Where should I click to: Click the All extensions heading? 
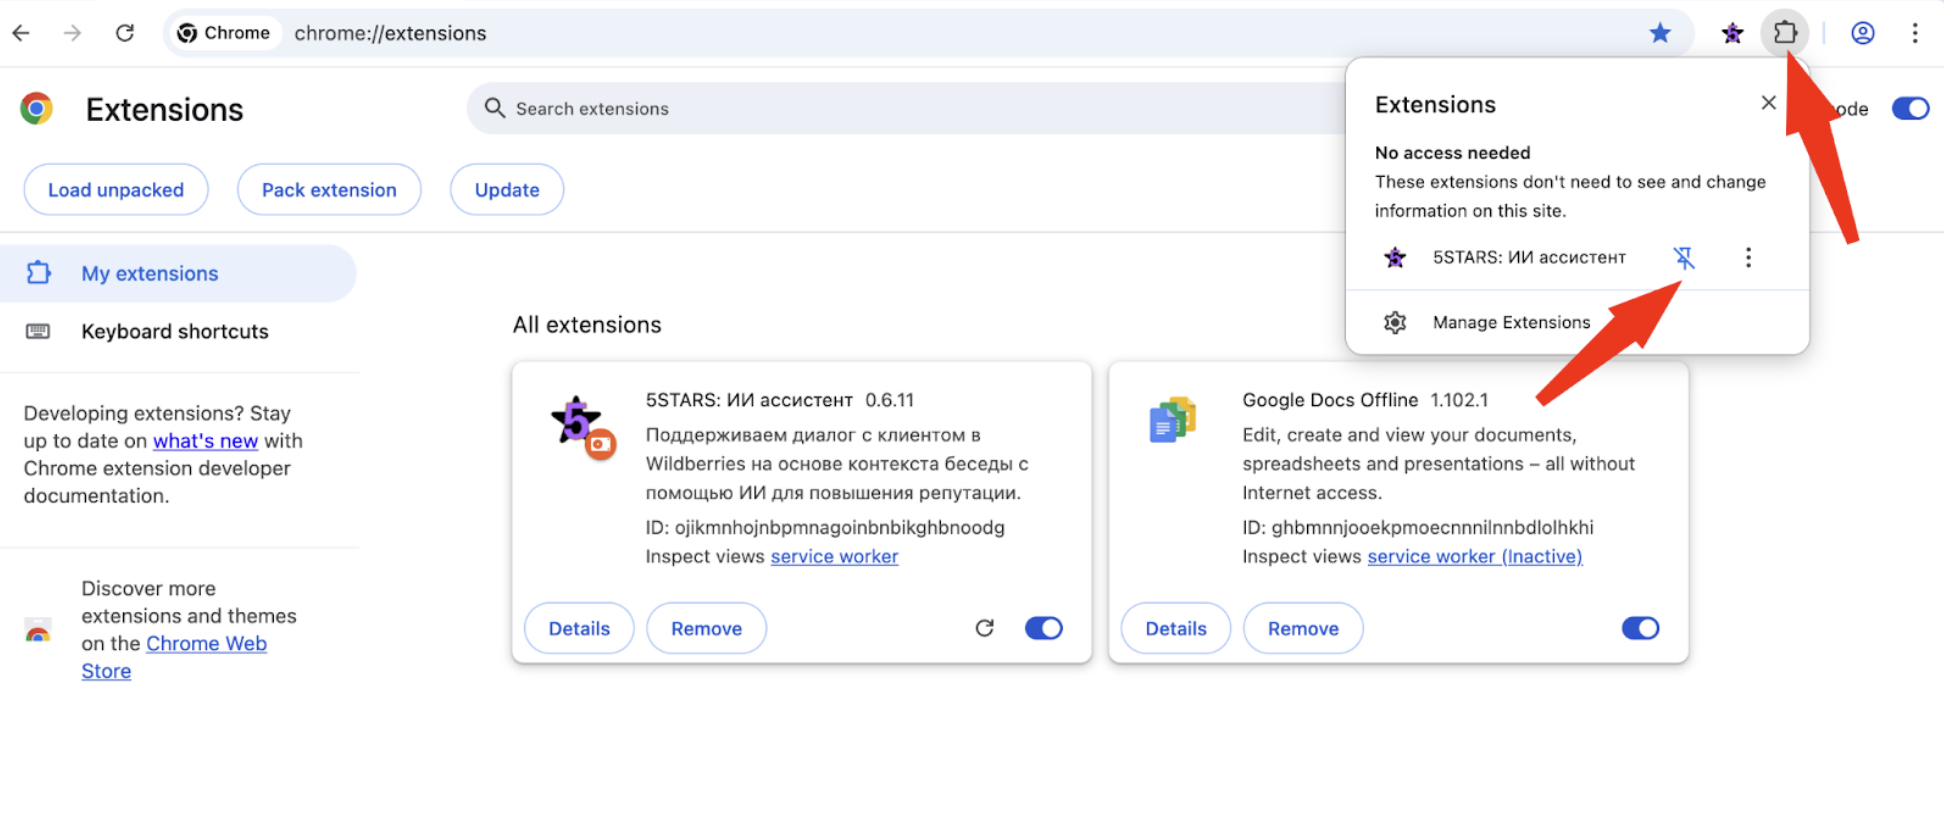[x=587, y=325]
